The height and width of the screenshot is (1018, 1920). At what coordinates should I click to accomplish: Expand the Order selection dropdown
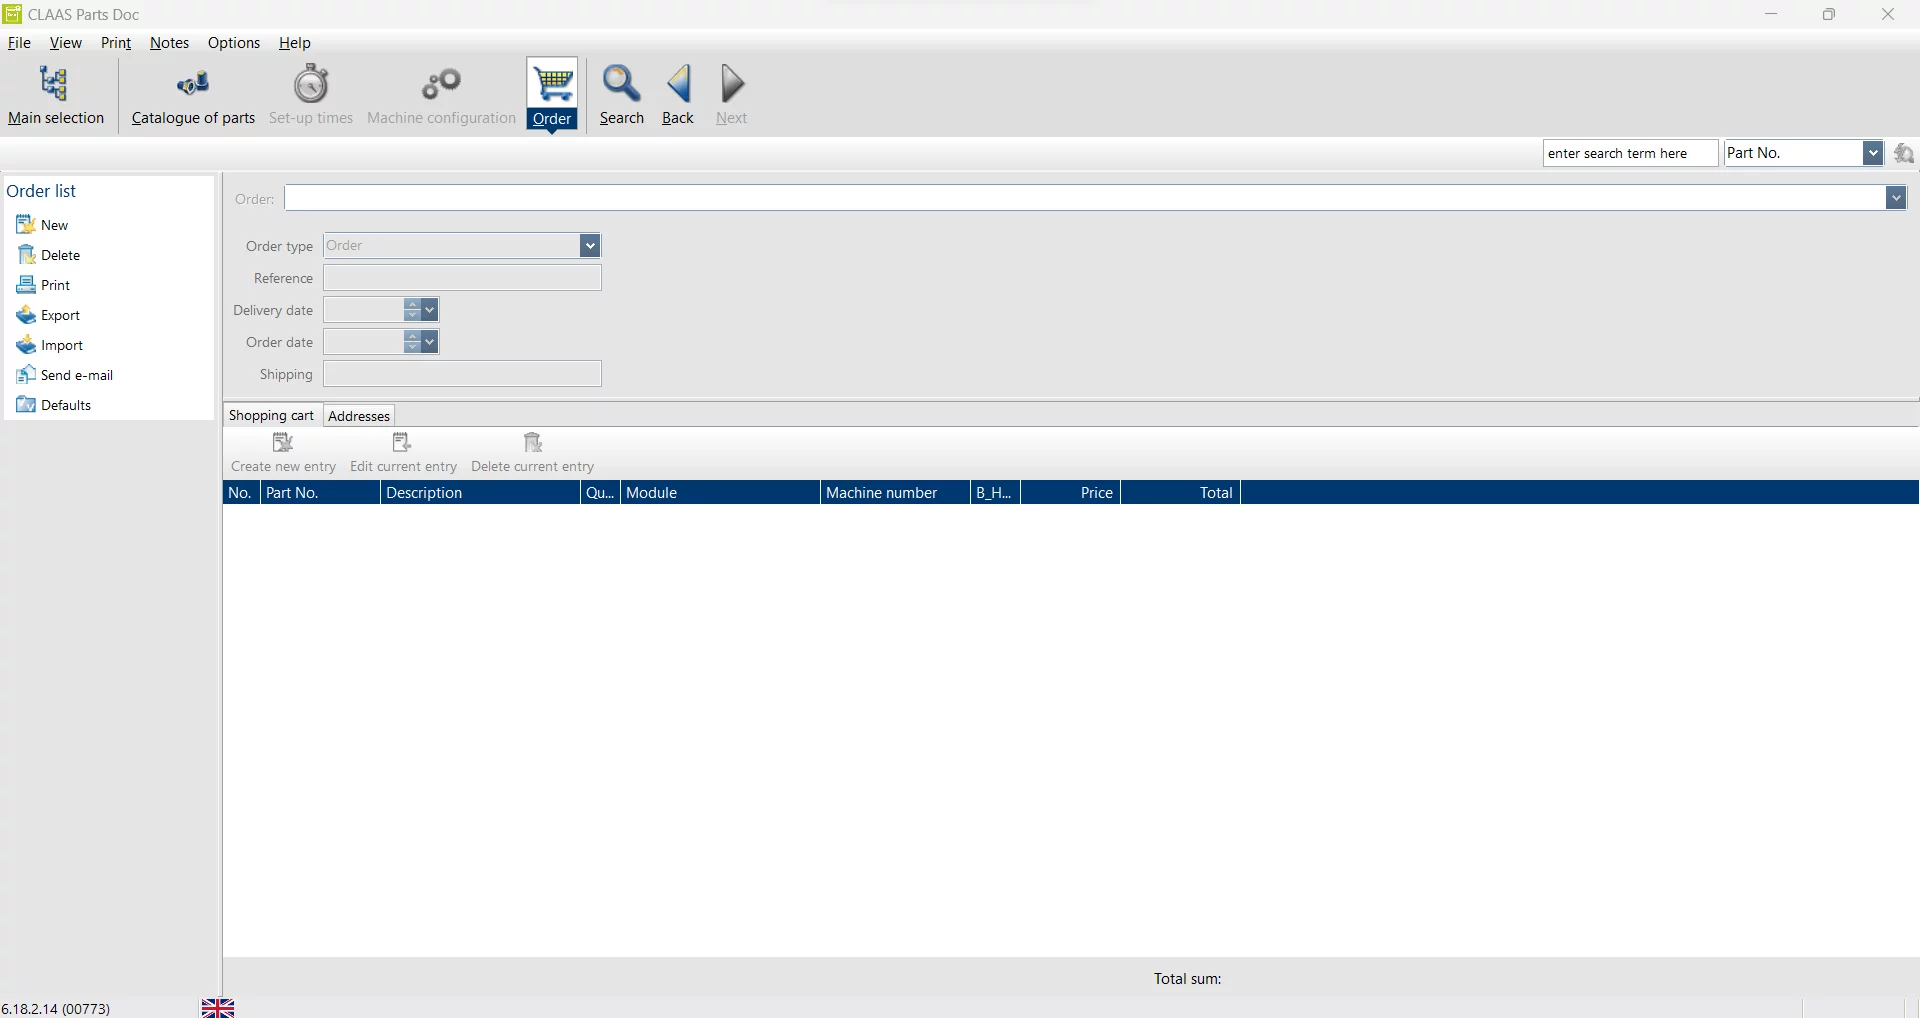coord(1895,198)
